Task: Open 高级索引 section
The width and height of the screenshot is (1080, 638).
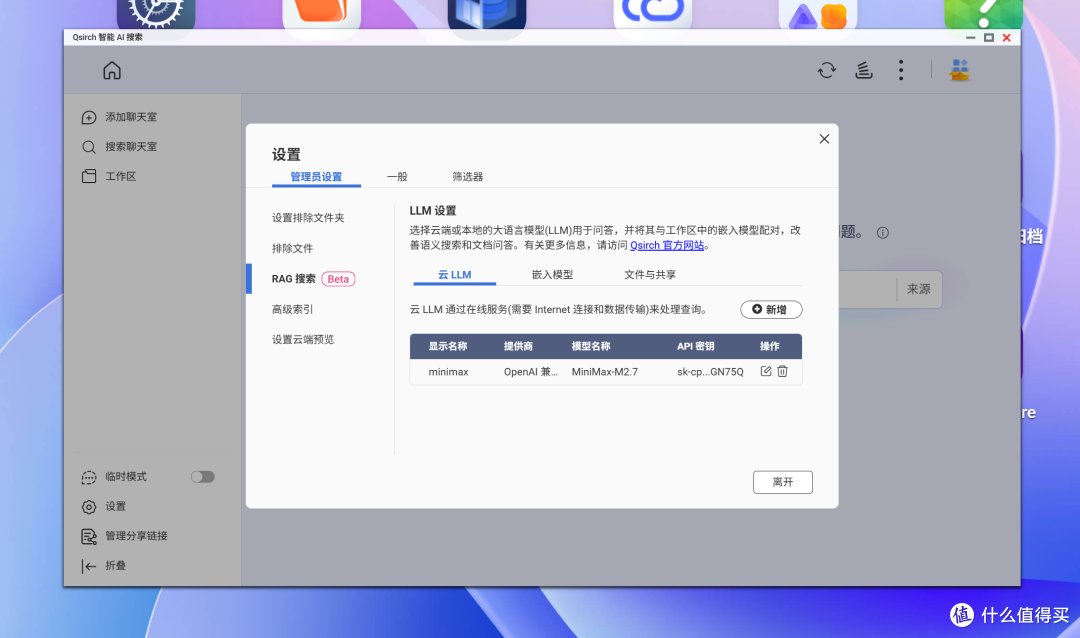Action: 292,309
